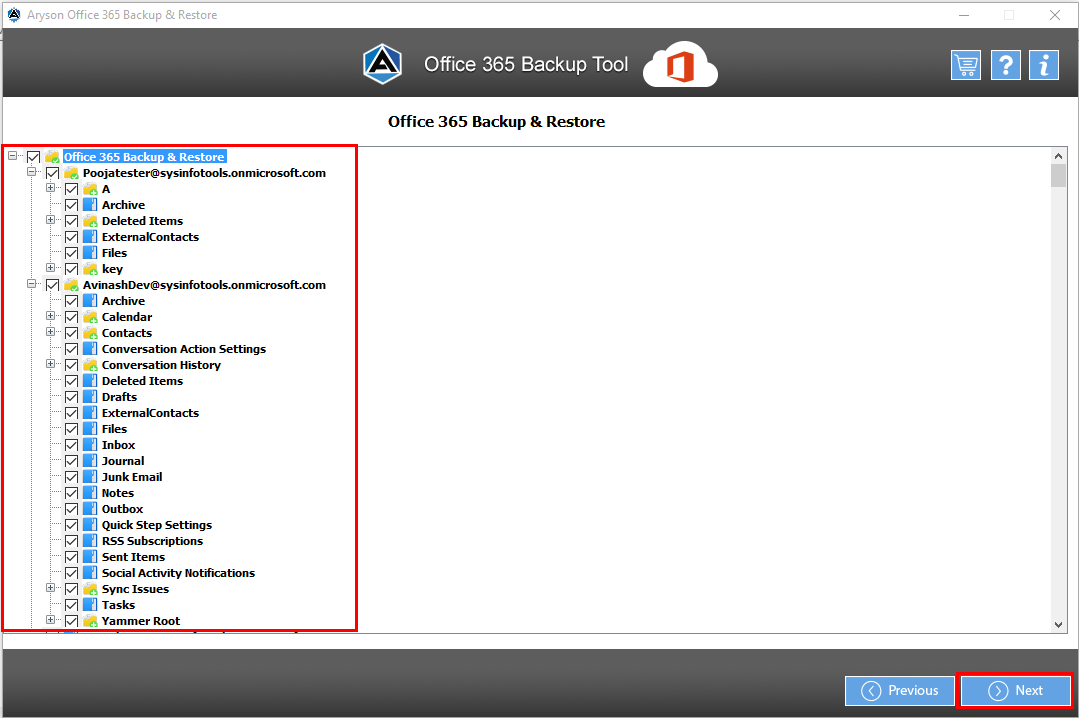Select ExternalContacts under Poojatester
Viewport: 1079px width, 718px height.
(150, 237)
